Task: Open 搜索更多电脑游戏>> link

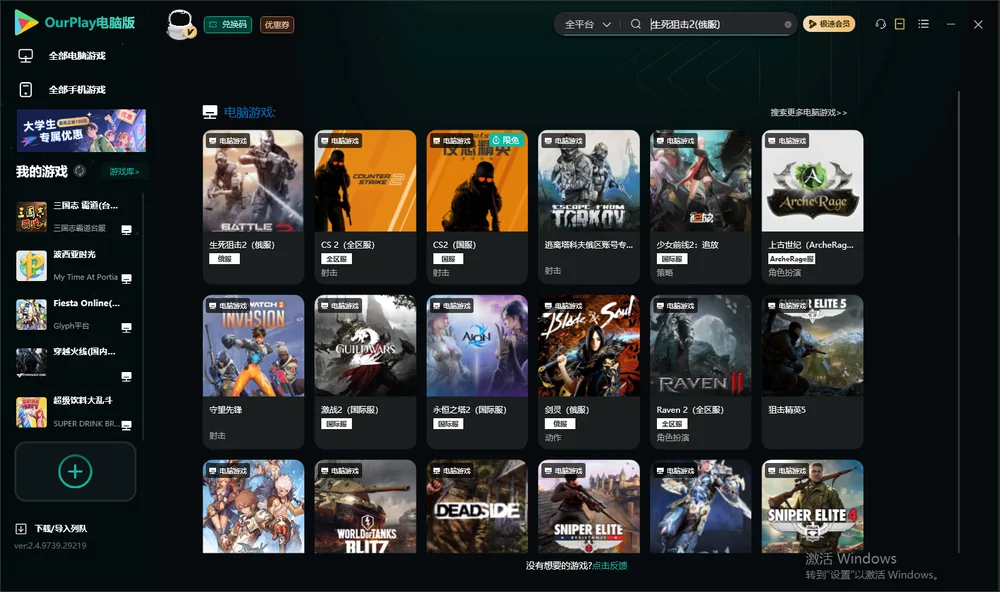Action: tap(808, 112)
